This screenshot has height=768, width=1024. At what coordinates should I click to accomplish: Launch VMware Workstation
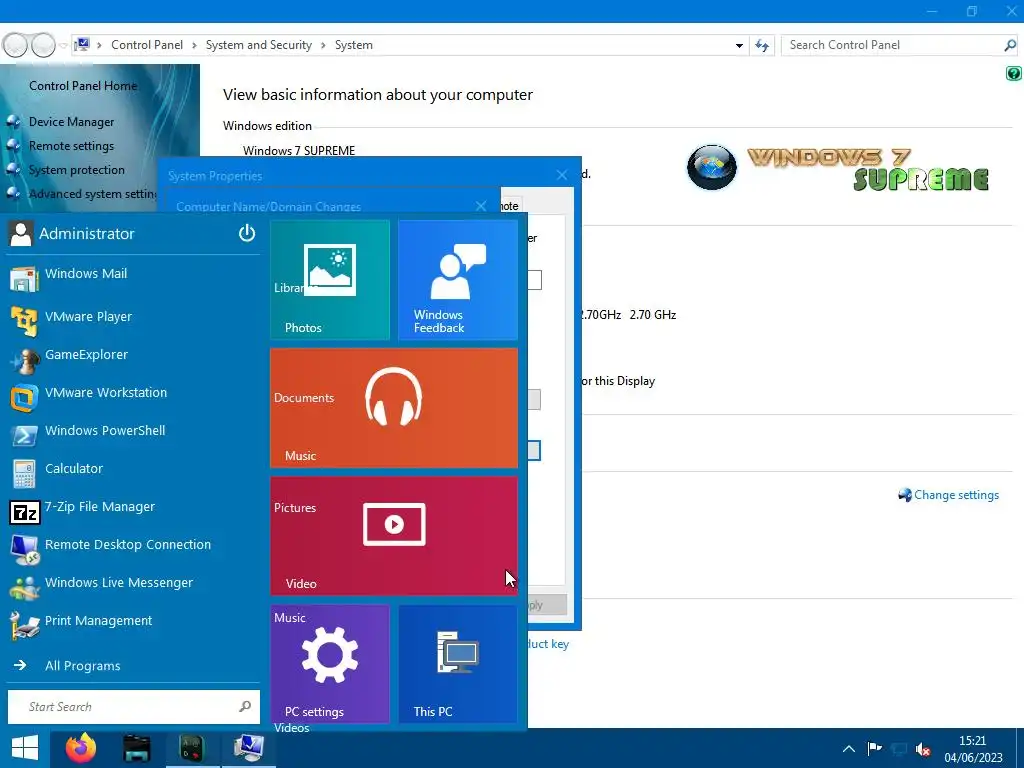[x=106, y=392]
